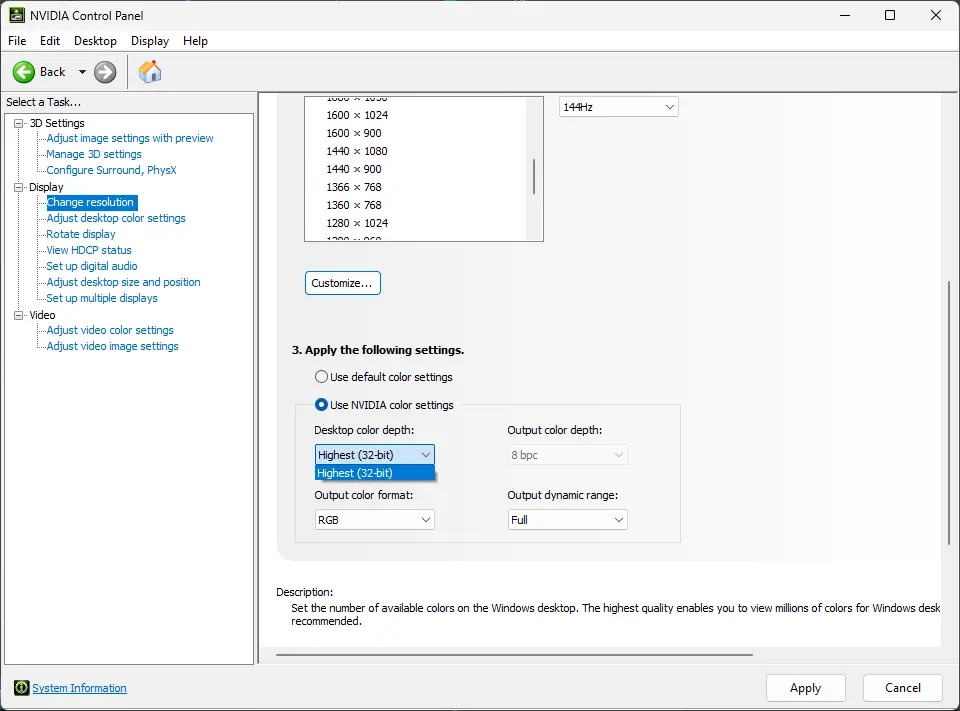This screenshot has height=711, width=960.
Task: Click the System Information icon
Action: pyautogui.click(x=21, y=688)
